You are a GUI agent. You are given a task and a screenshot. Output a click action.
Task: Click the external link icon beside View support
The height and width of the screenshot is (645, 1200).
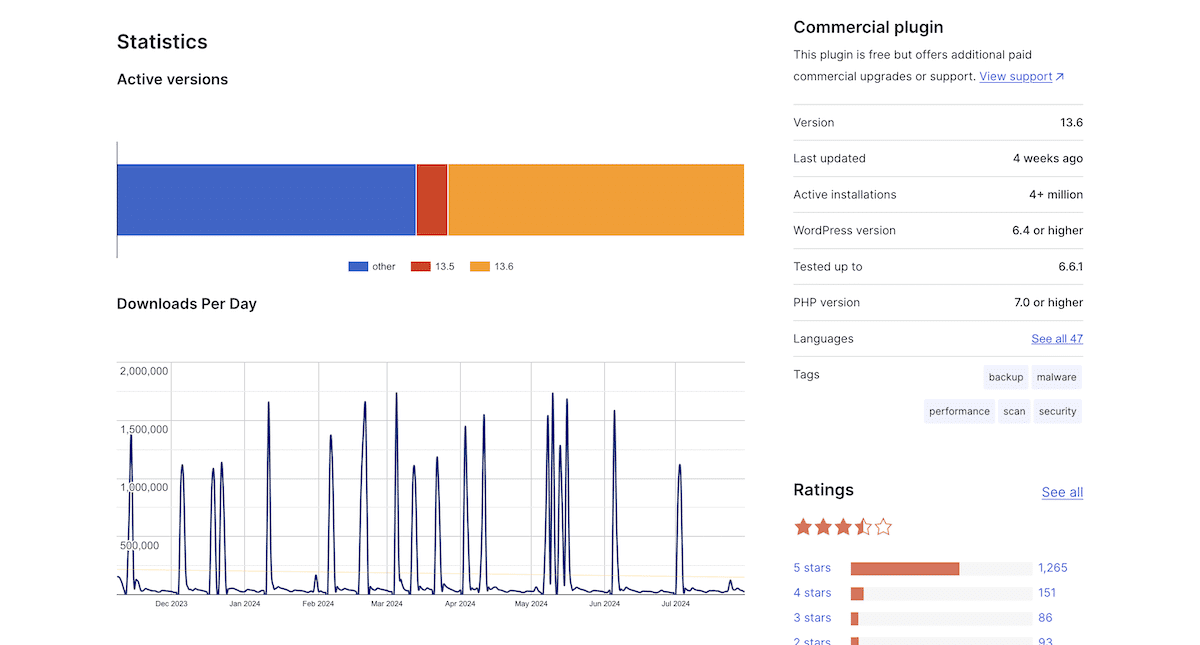pos(1060,76)
